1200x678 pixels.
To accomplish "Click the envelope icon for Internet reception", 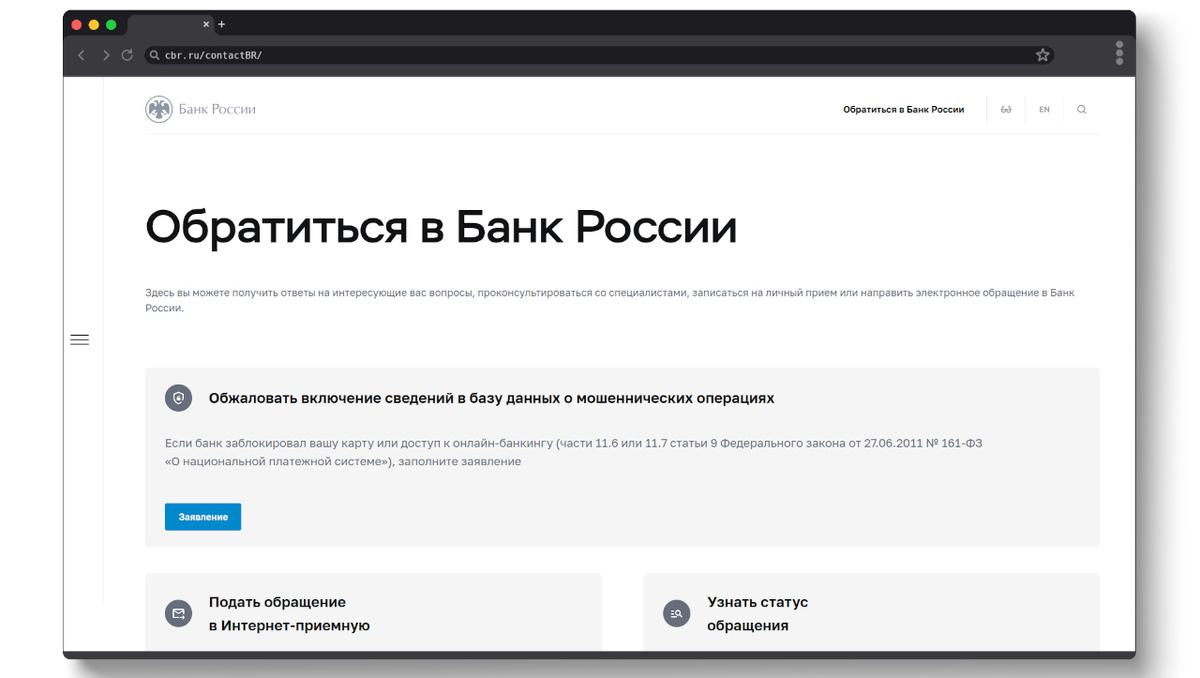I will coord(178,613).
